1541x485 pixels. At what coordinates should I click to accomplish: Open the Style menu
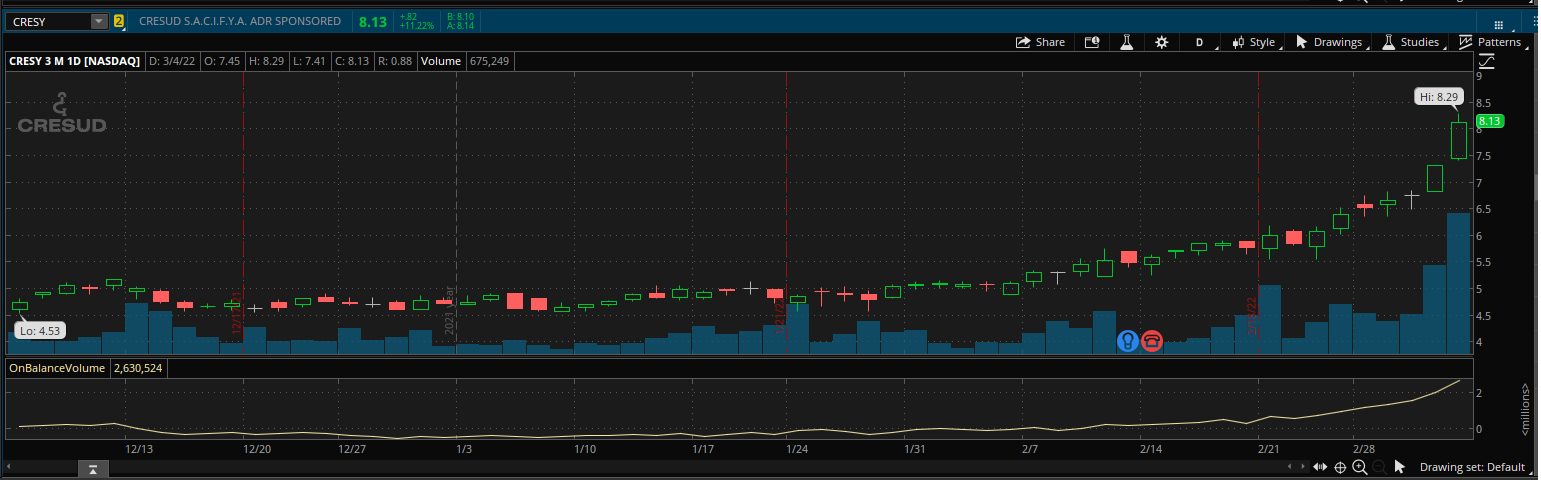(x=1253, y=42)
